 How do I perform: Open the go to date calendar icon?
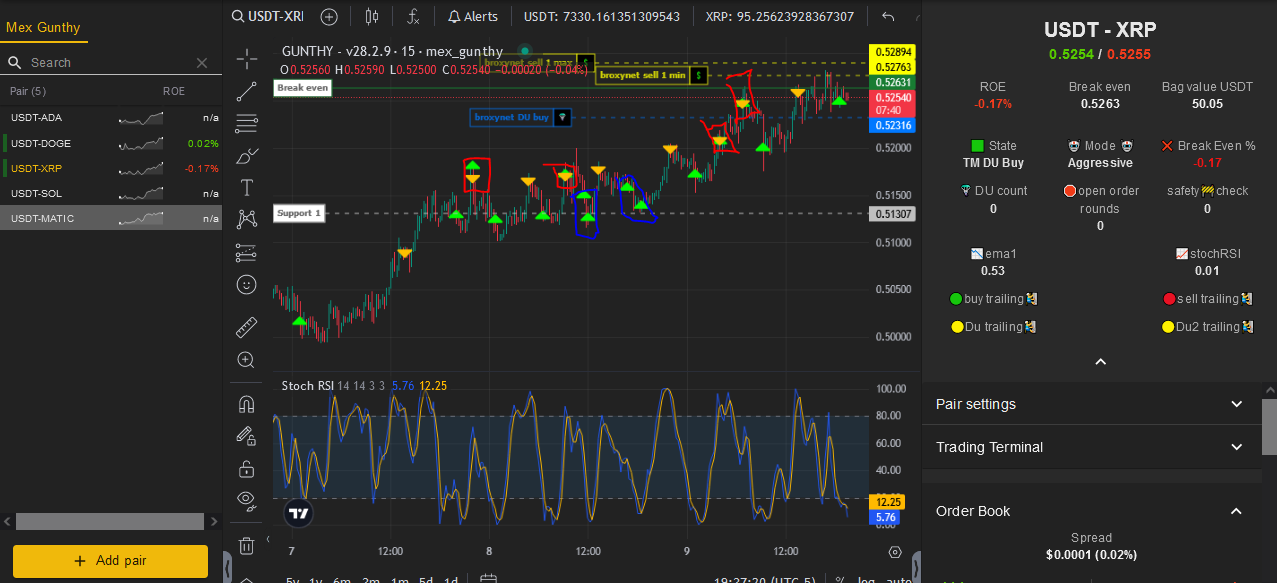(488, 580)
